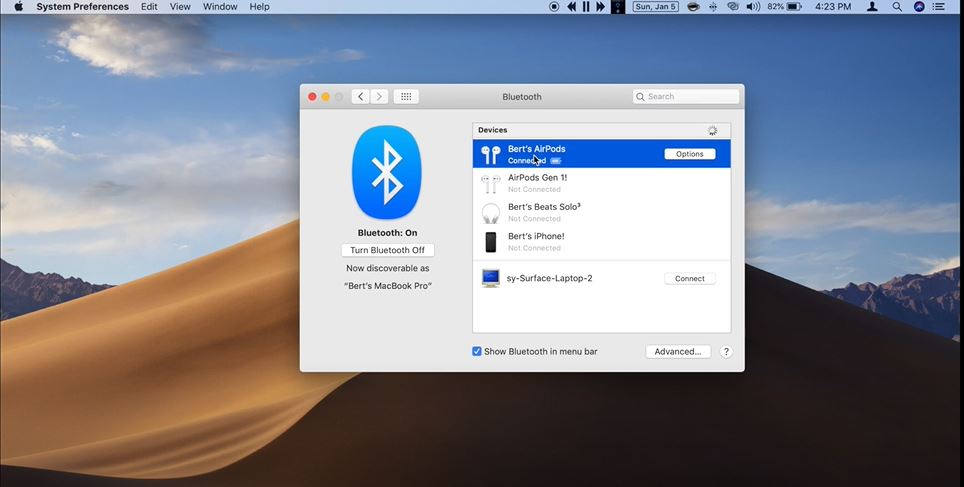Click the lips icon in menu bar
964x487 pixels.
tap(693, 7)
